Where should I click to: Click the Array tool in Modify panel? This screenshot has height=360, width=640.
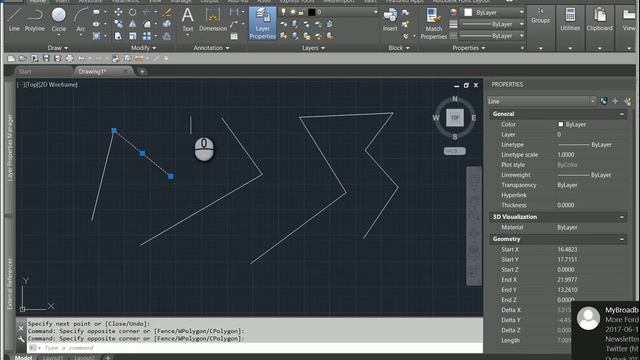pos(147,36)
